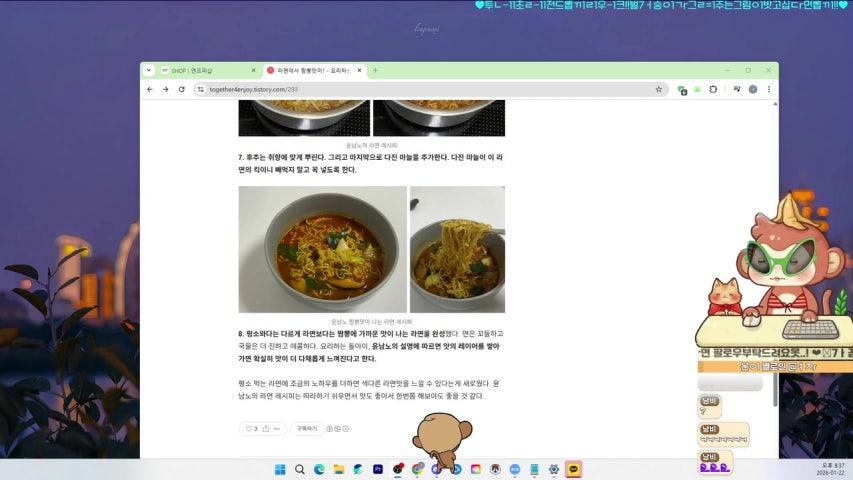Open the media control toolbar icon
The width and height of the screenshot is (853, 480).
point(737,89)
